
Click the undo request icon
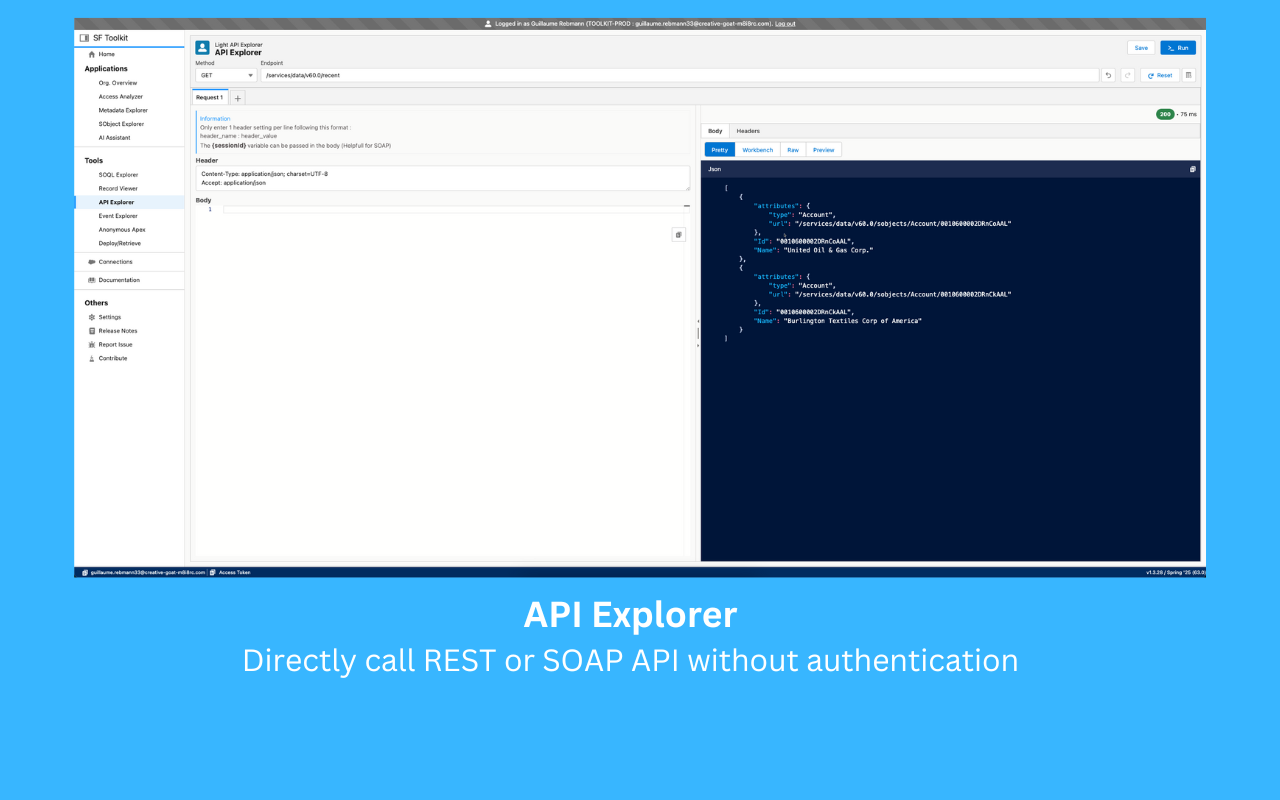(x=1106, y=75)
